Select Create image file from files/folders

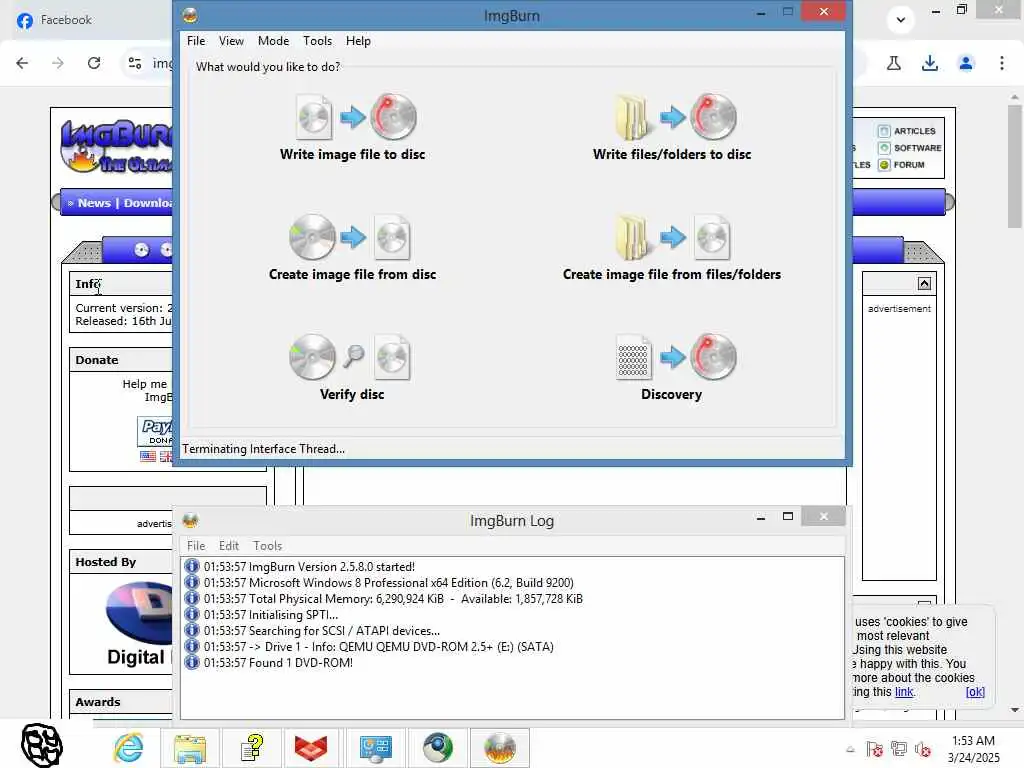[672, 248]
